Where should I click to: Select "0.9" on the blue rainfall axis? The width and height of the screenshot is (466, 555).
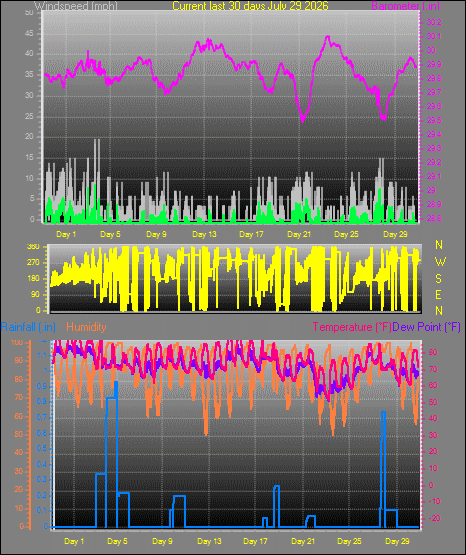pos(42,386)
